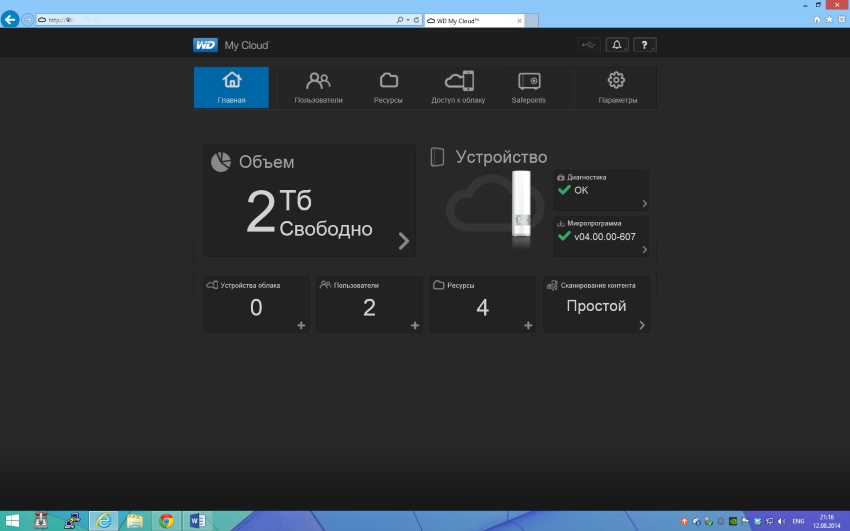Open a new browser tab
The width and height of the screenshot is (850, 531).
[532, 21]
